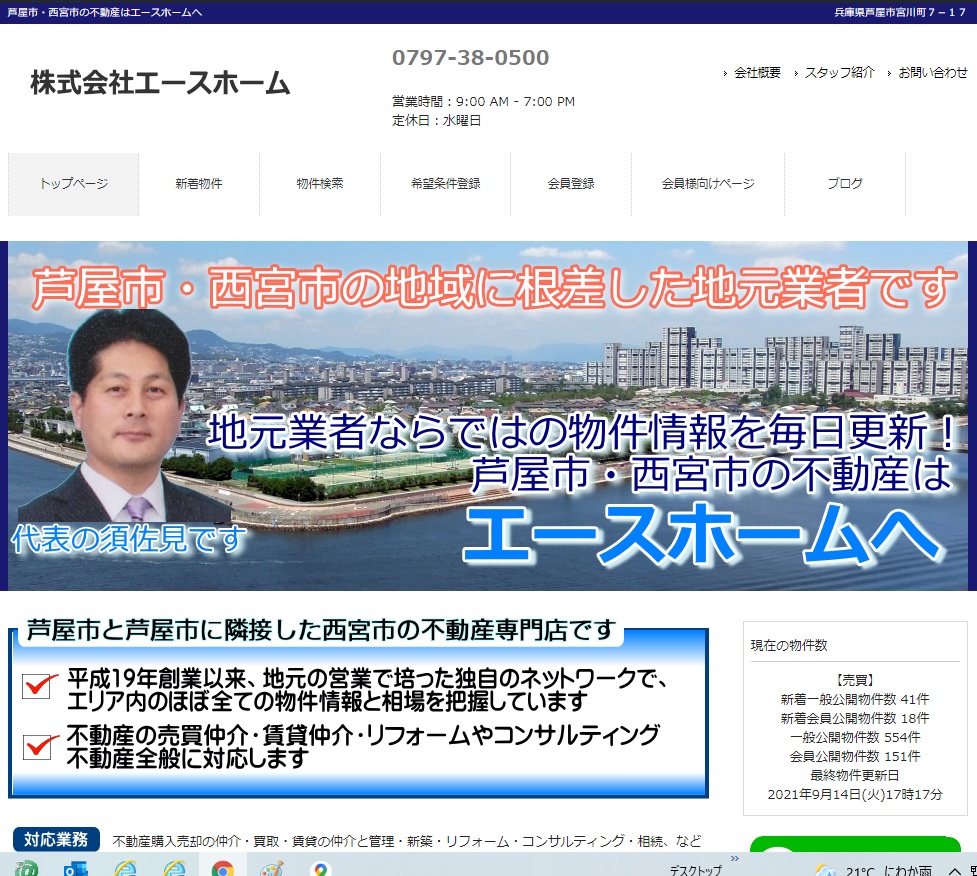Go to the 新着物件 tab
Viewport: 977px width, 876px height.
tap(199, 184)
